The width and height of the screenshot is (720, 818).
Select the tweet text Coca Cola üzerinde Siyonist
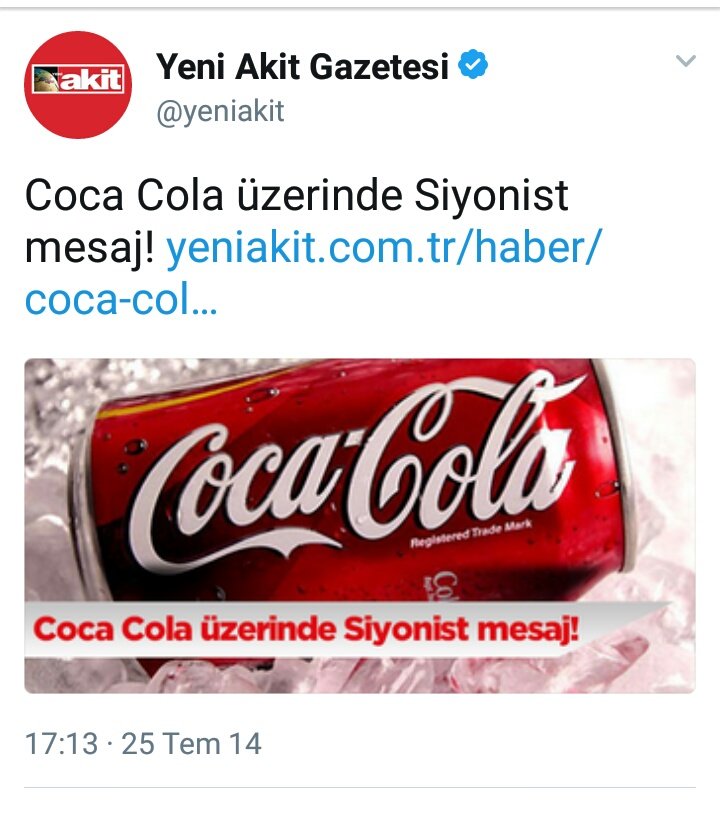click(296, 196)
